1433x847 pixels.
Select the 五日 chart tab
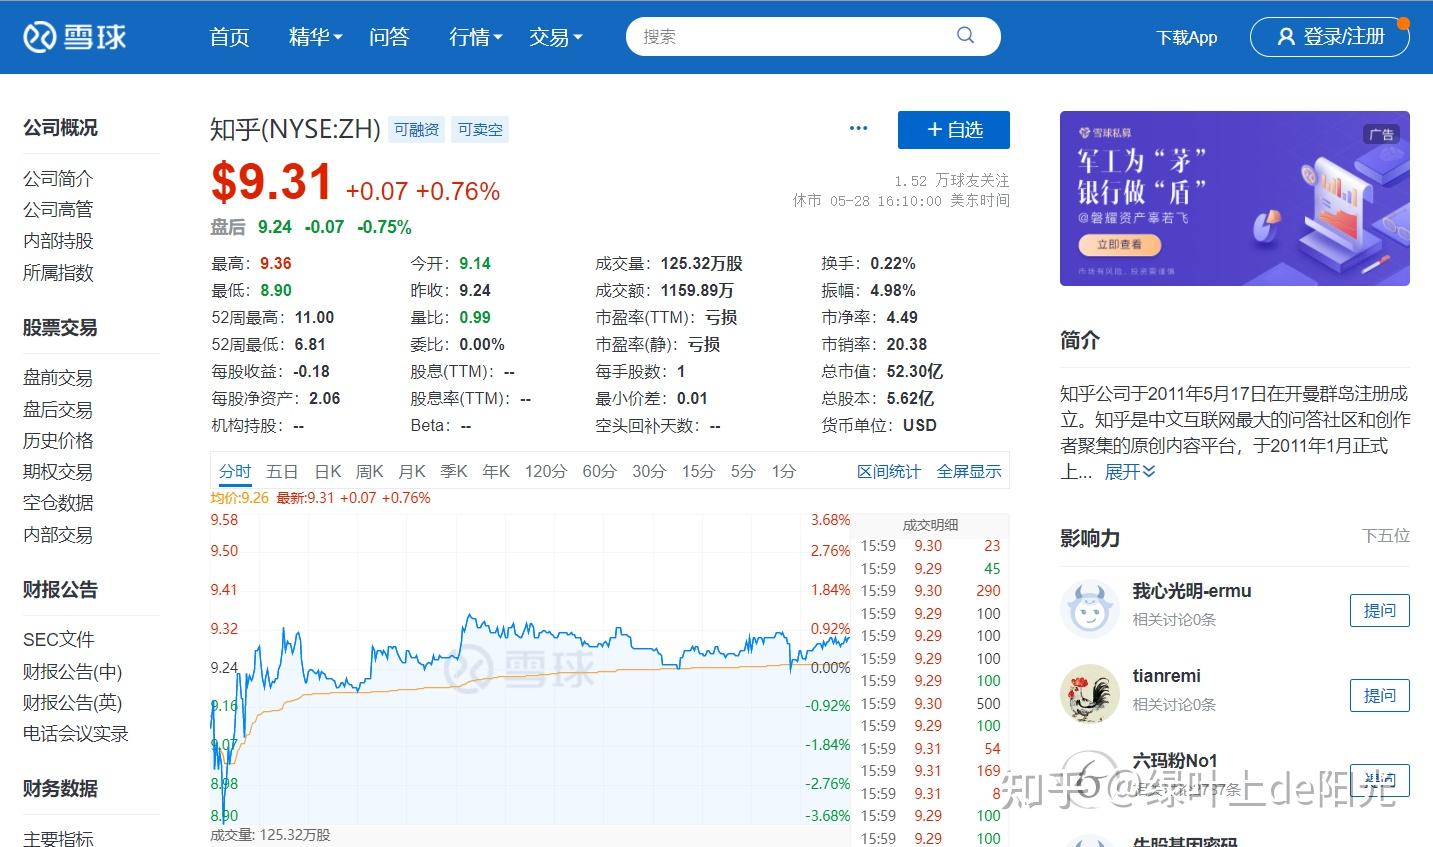[x=282, y=471]
